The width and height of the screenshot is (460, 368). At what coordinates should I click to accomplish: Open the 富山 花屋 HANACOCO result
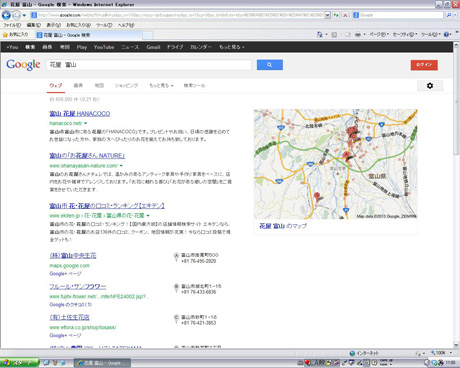pos(80,114)
